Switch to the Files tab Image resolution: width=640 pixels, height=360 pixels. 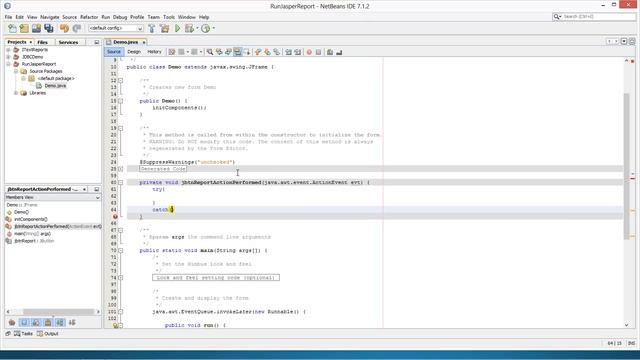[42, 42]
